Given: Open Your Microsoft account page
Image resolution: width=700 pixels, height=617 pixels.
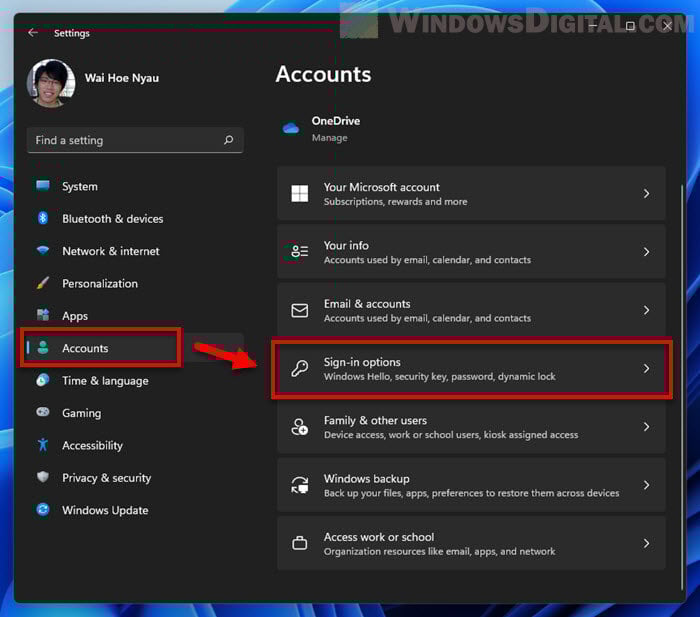Looking at the screenshot, I should point(471,194).
